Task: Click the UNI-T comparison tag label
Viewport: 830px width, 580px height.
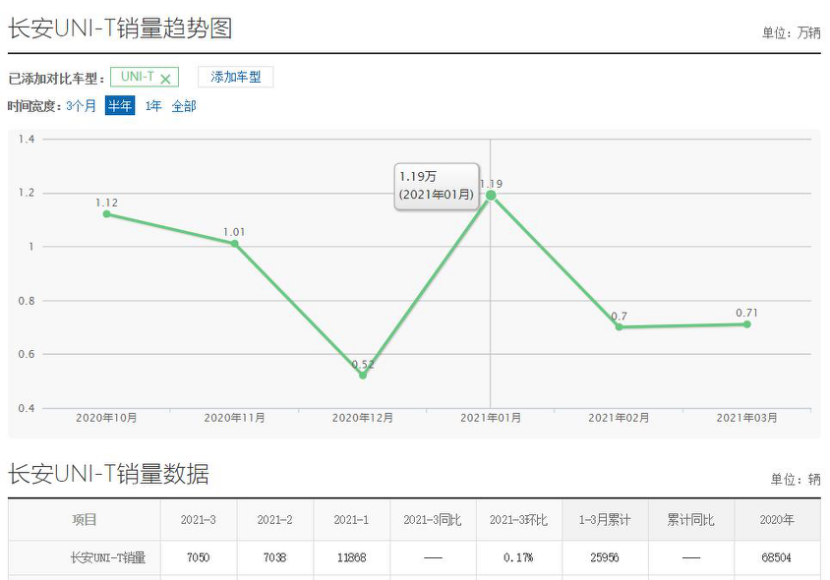Action: tap(137, 77)
